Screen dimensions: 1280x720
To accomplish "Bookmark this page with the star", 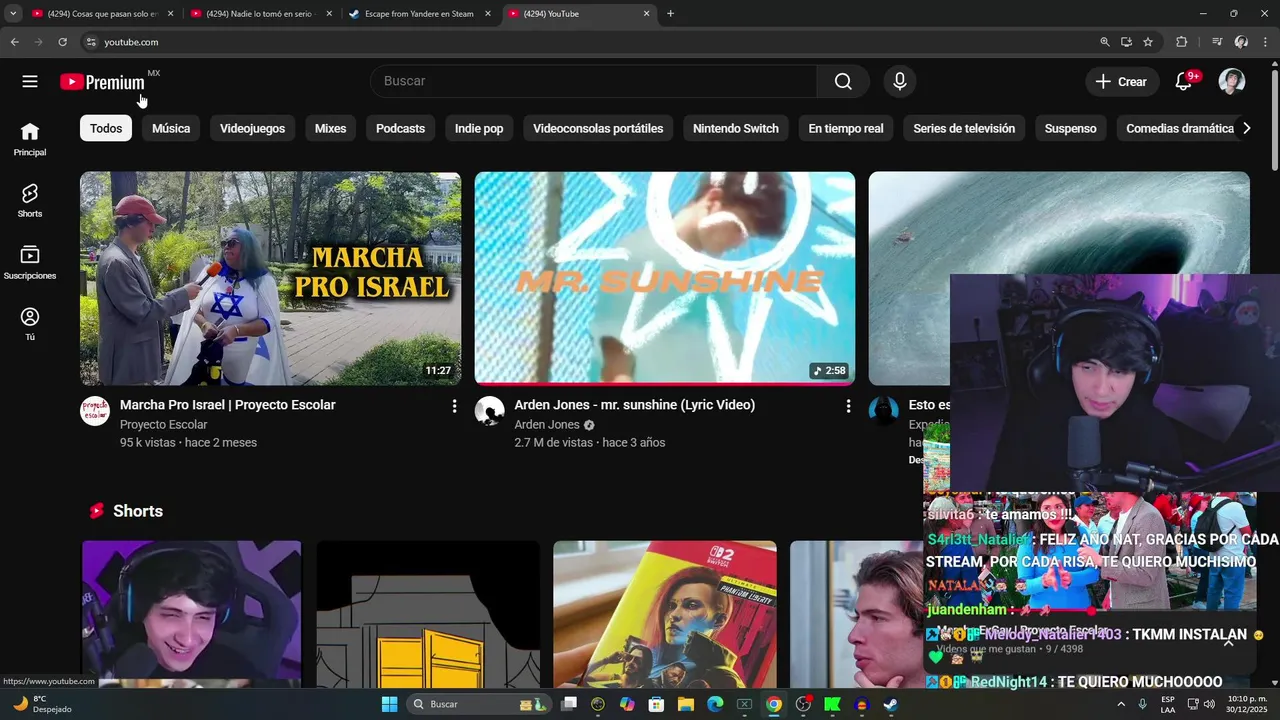I will coord(1148,42).
